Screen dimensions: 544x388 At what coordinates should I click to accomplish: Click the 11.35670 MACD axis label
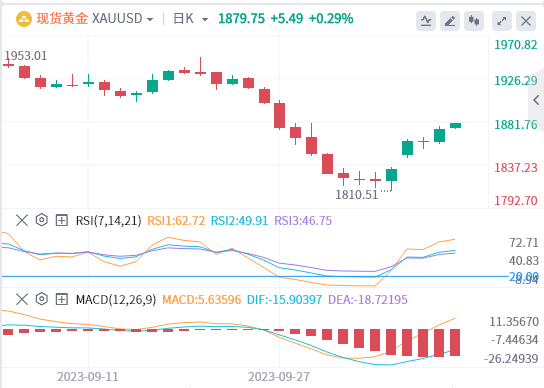click(x=514, y=322)
